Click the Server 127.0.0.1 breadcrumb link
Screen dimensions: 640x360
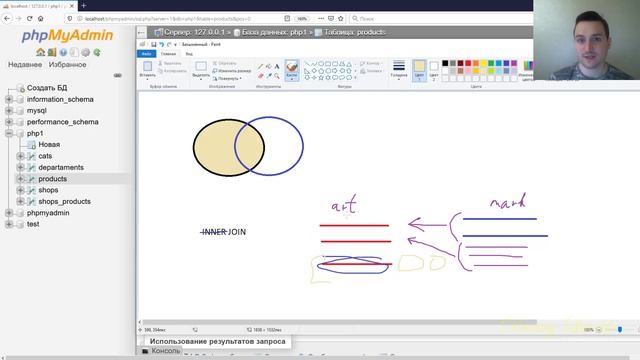tap(194, 32)
